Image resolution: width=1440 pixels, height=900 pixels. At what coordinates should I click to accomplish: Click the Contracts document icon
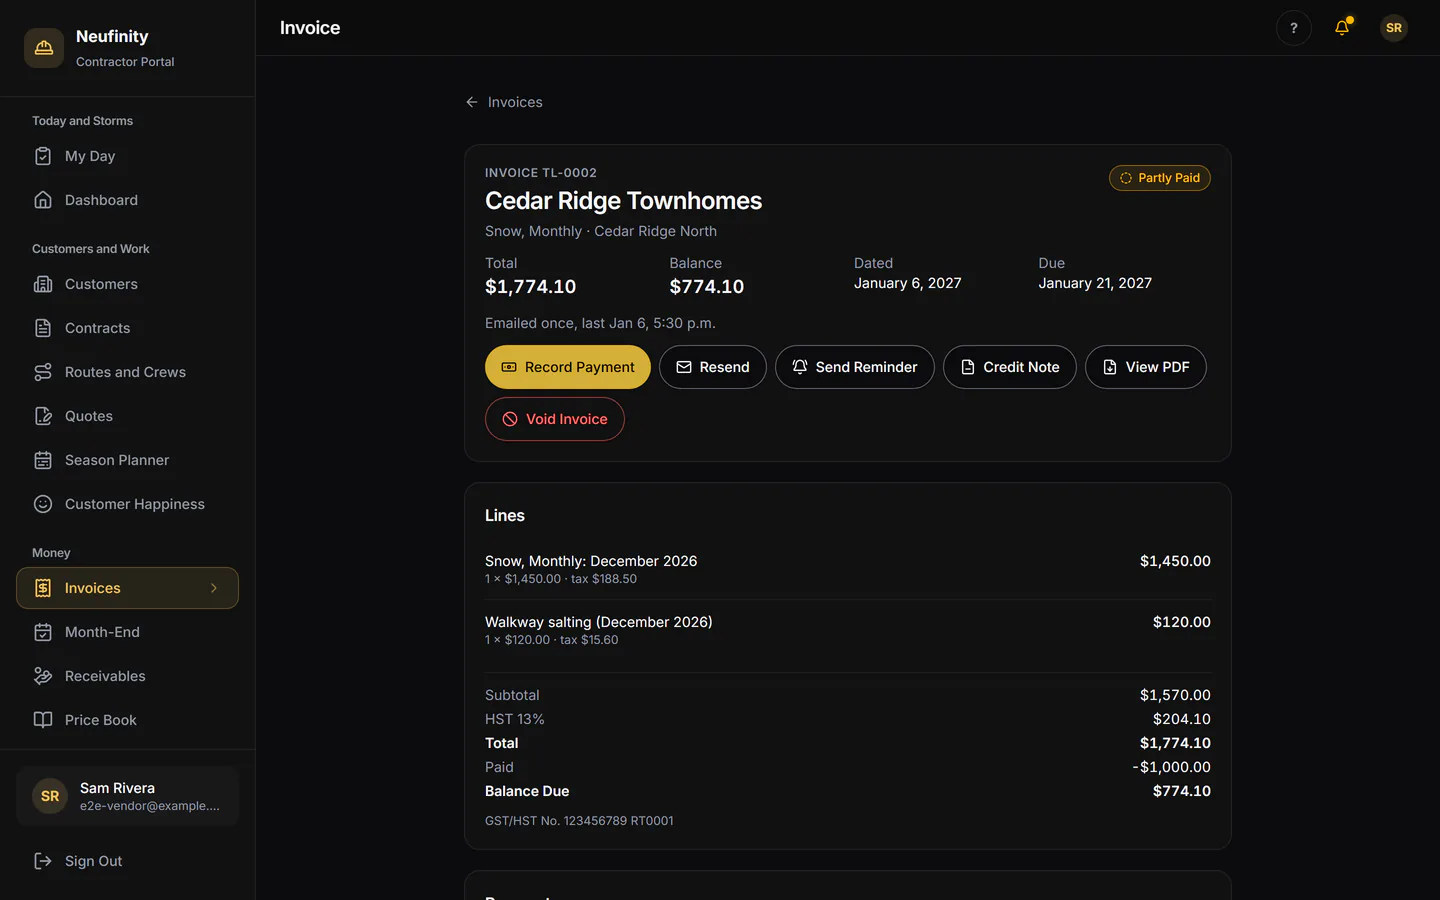coord(43,328)
